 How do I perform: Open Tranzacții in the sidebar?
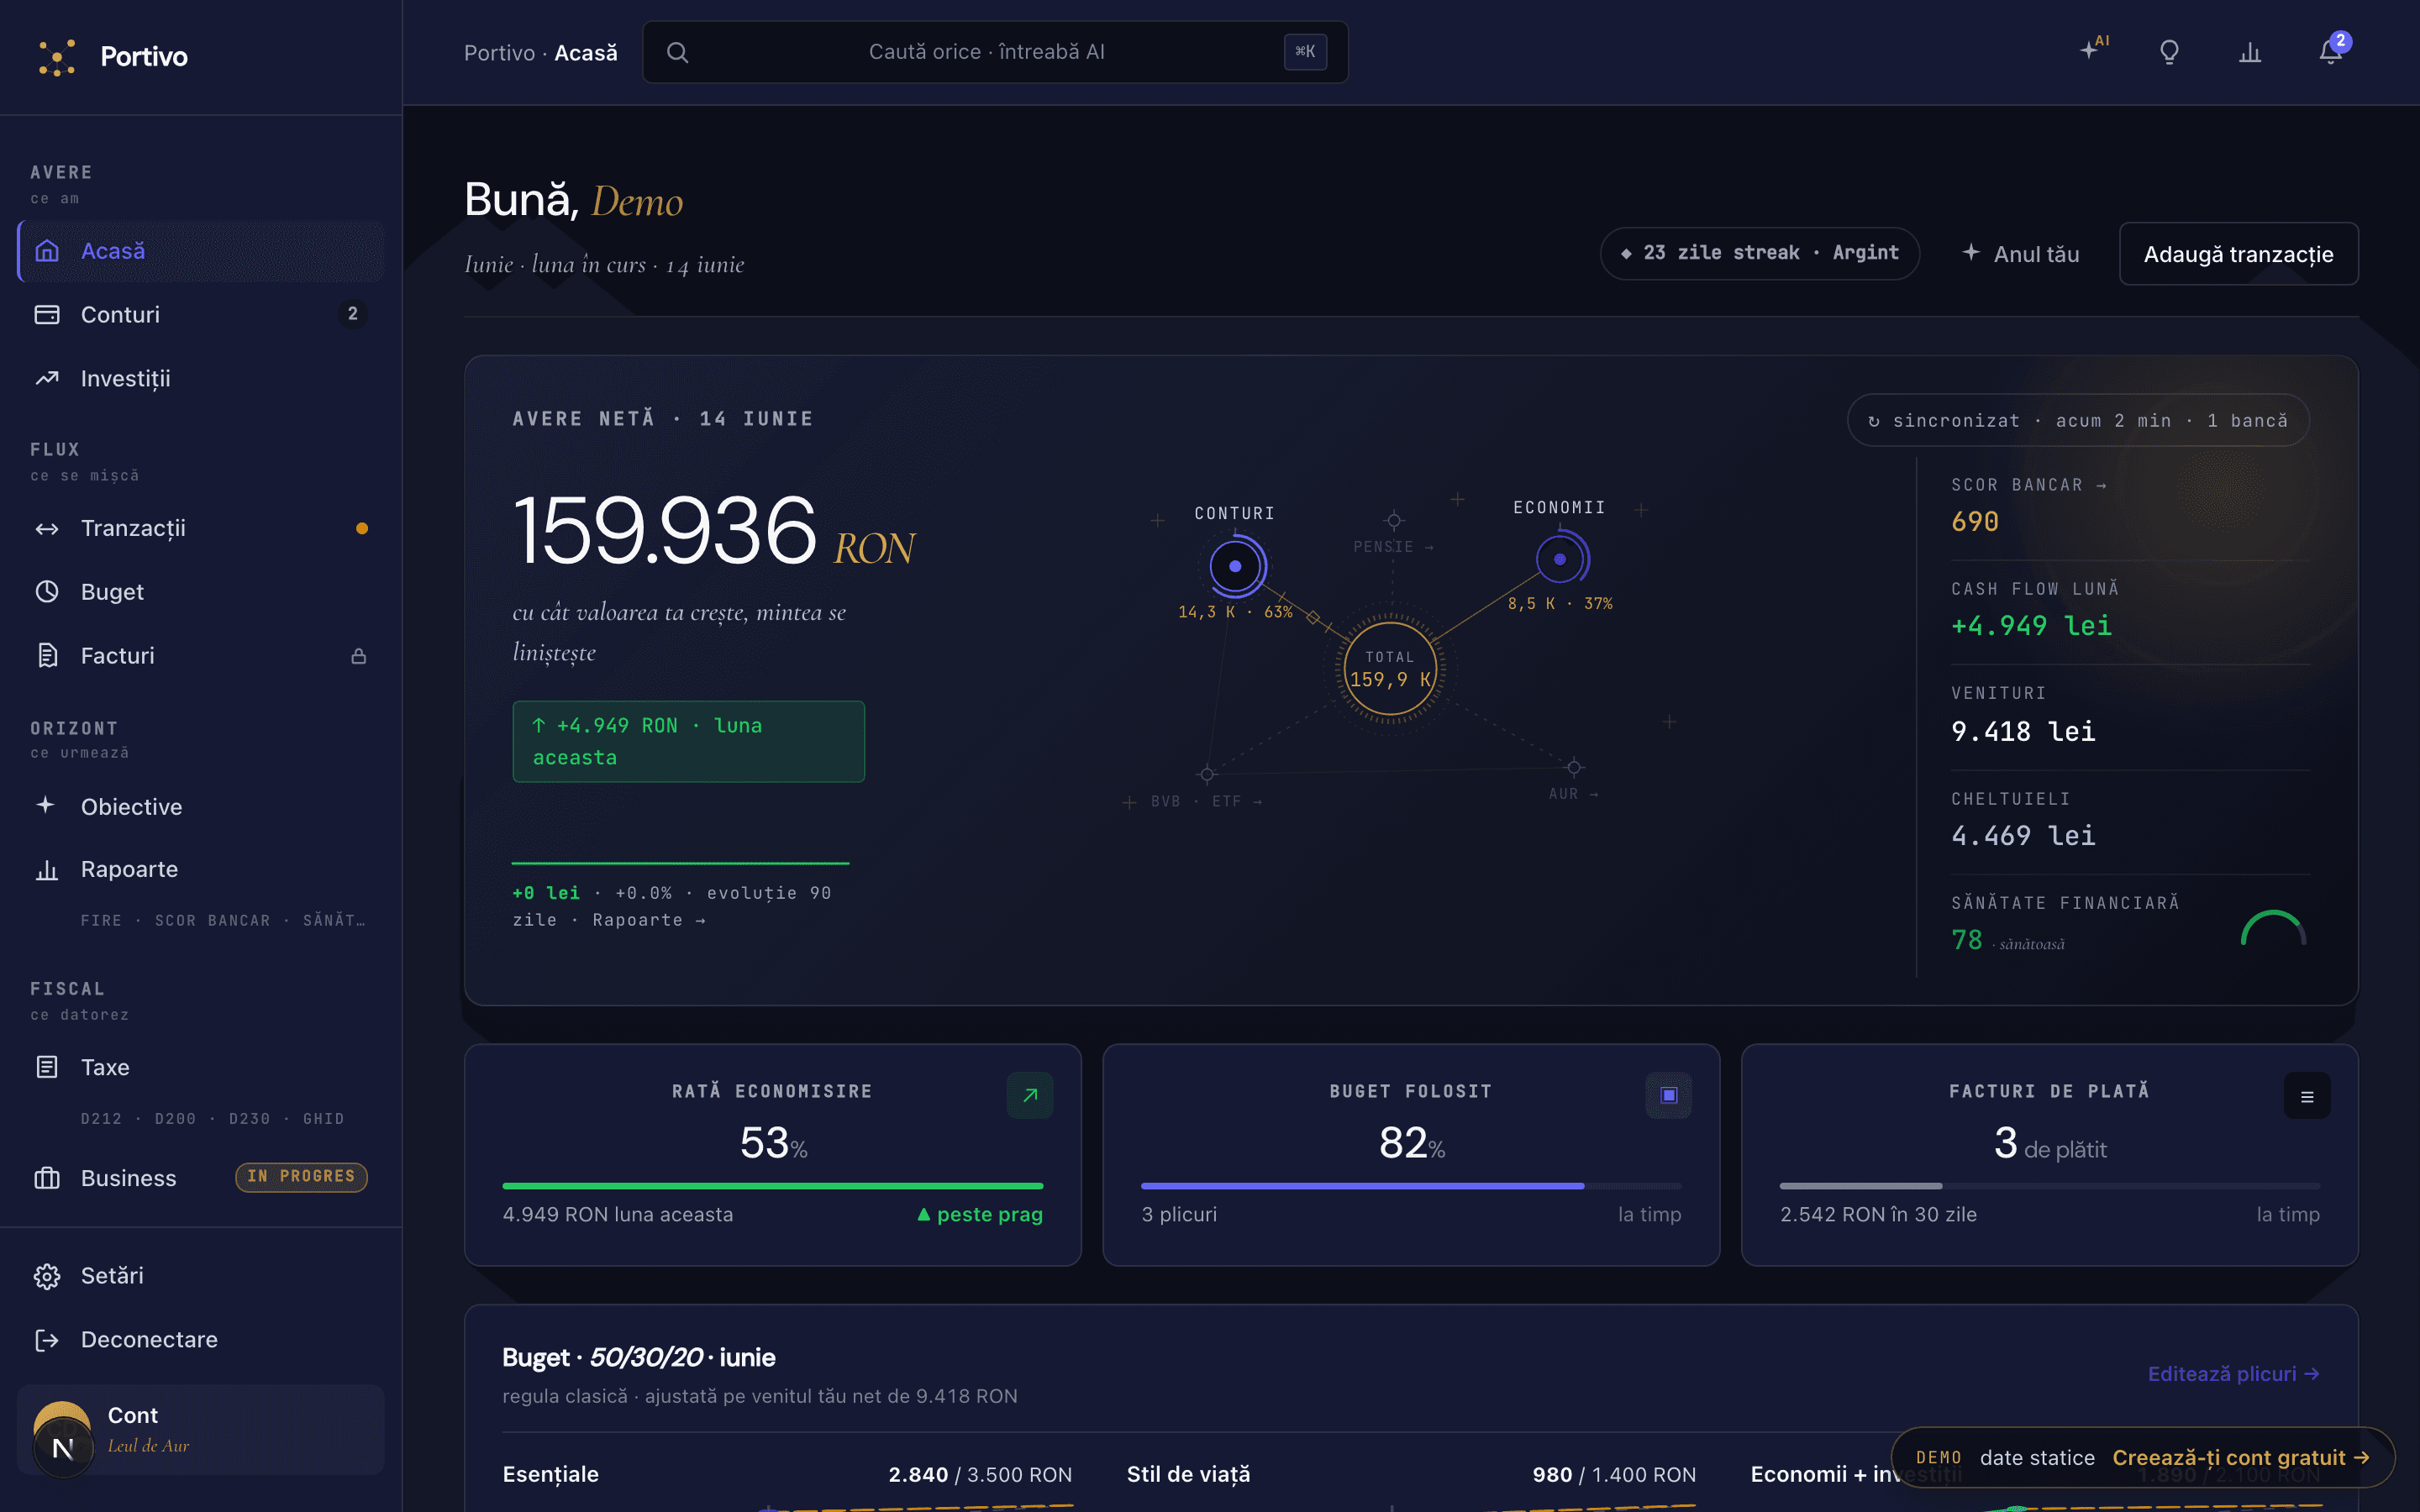click(x=201, y=528)
